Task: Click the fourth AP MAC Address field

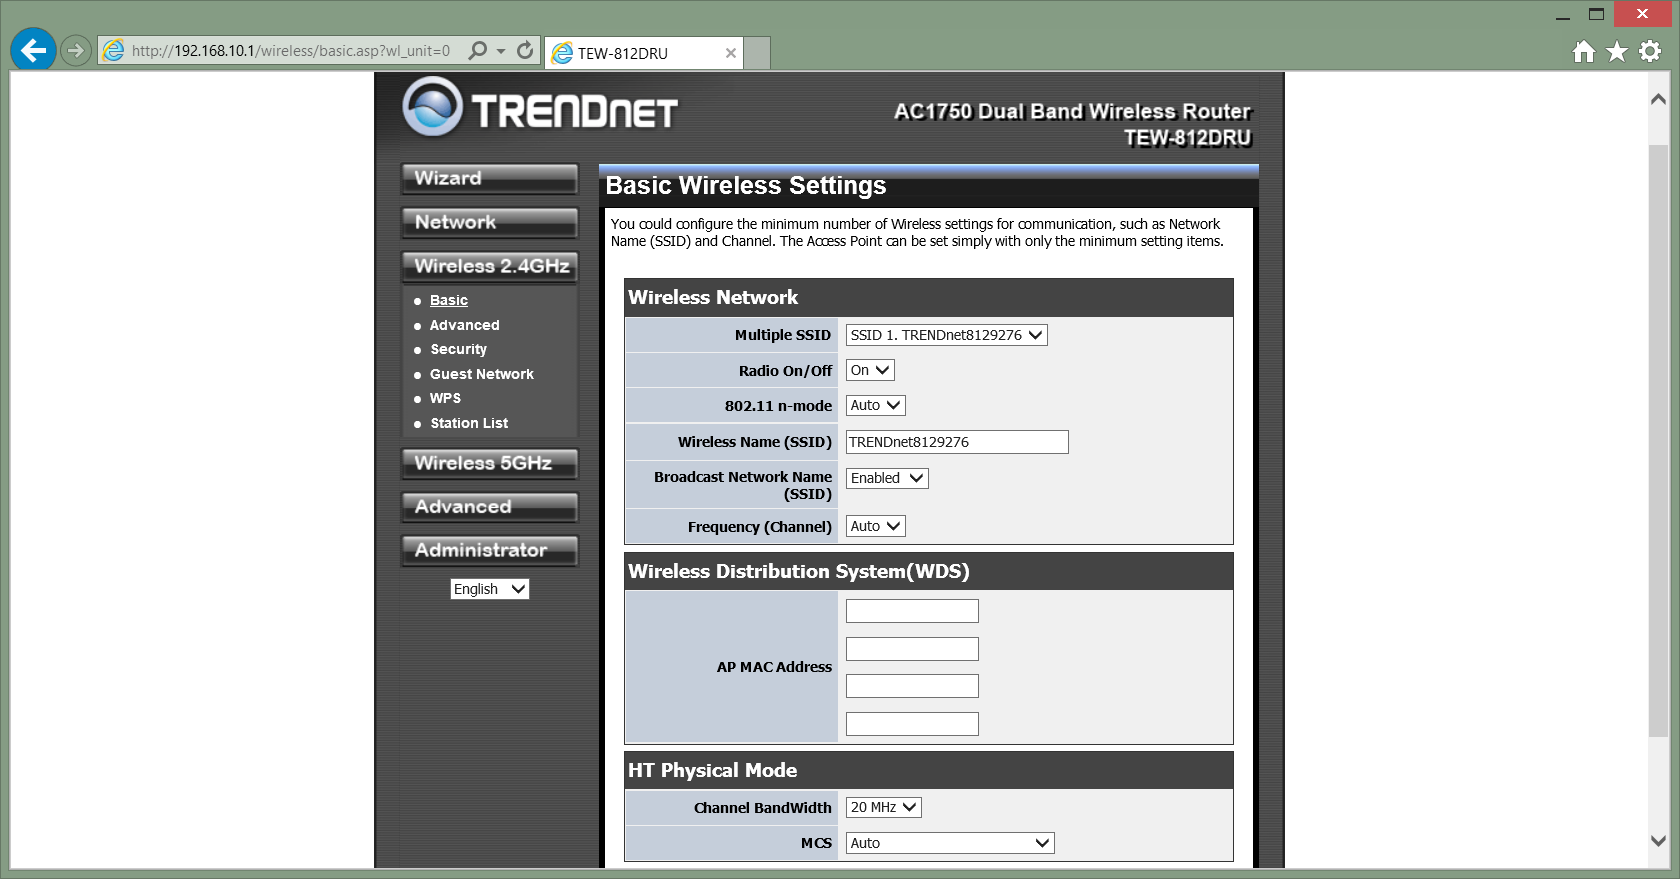Action: click(912, 724)
